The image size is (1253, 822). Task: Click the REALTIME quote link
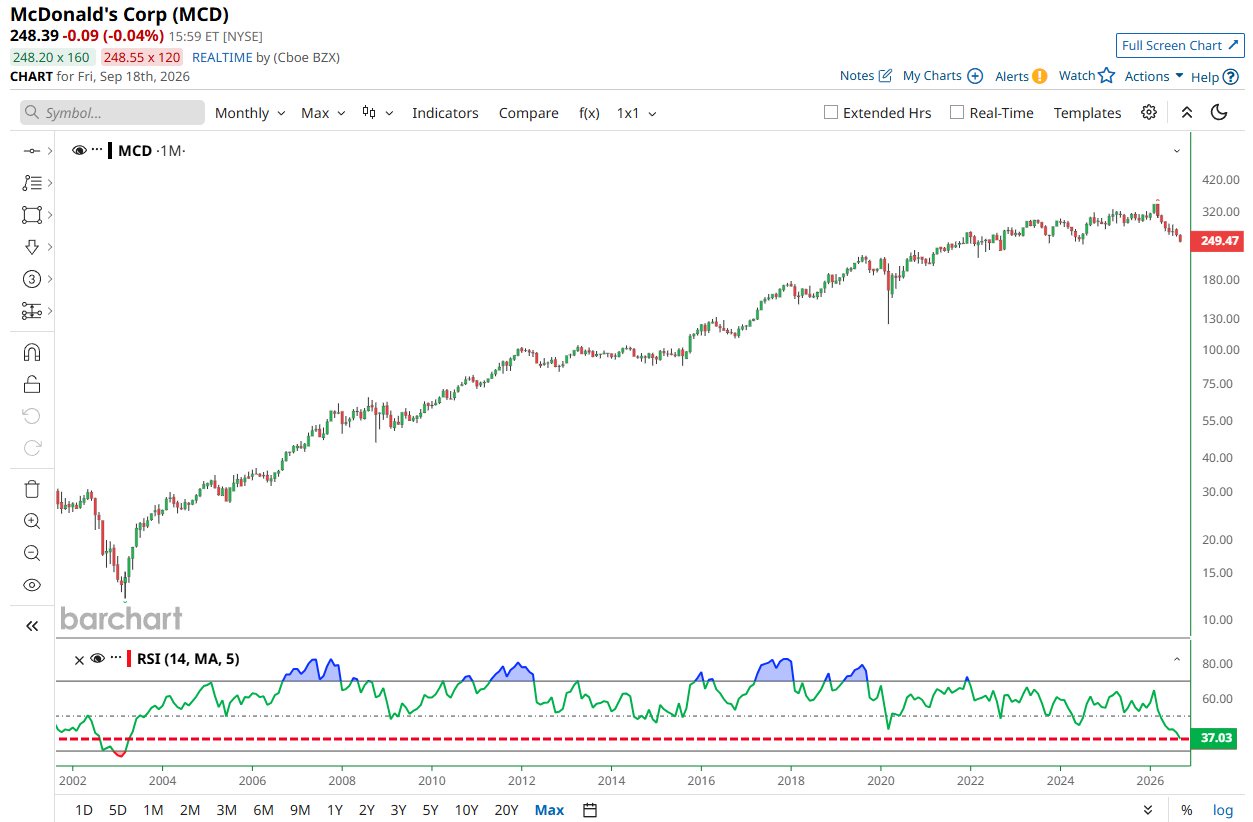tap(222, 57)
